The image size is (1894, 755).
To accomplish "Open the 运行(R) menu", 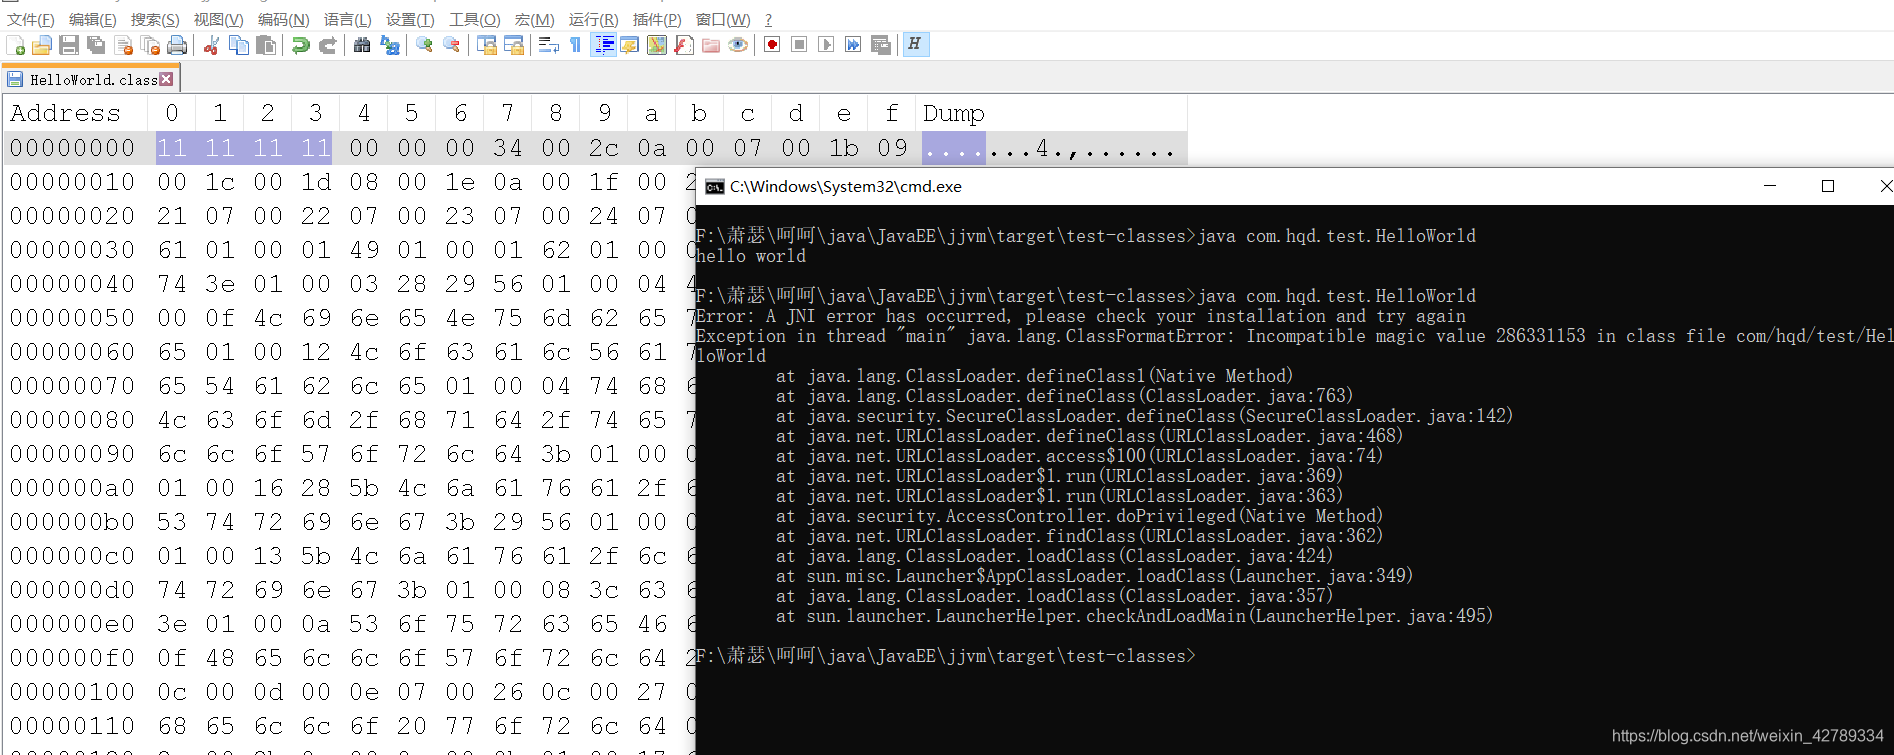I will tap(593, 19).
